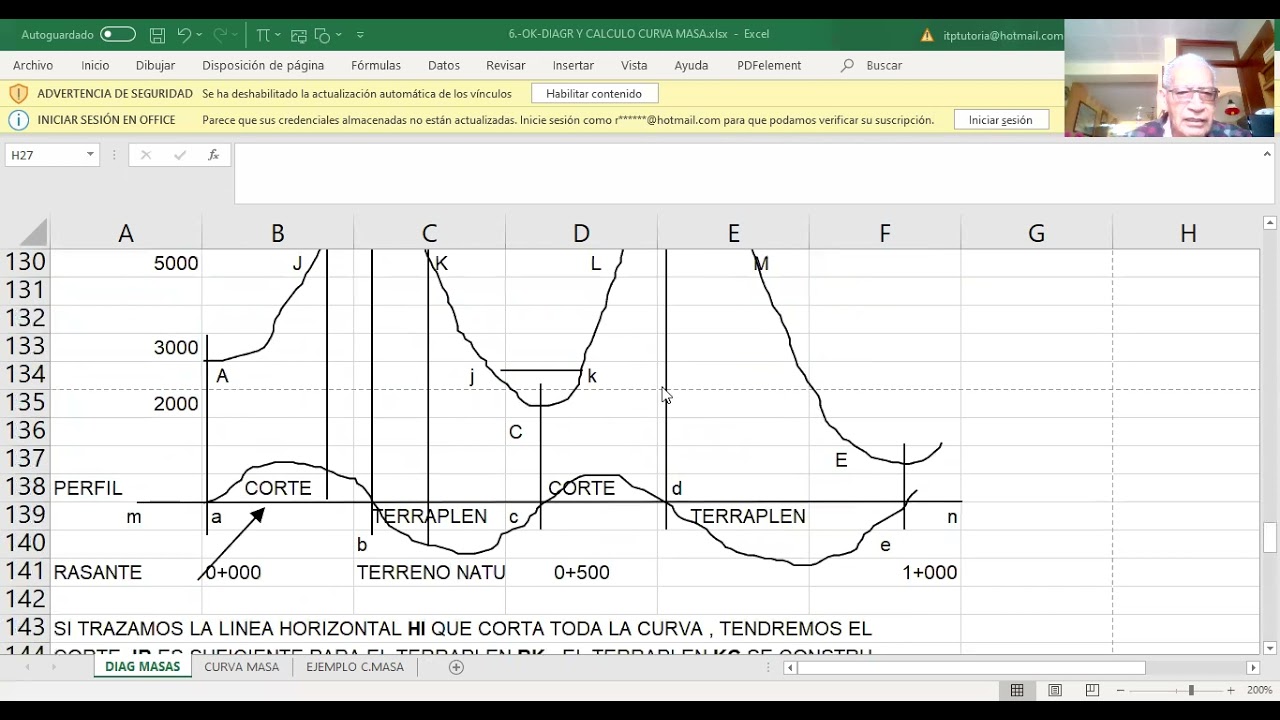This screenshot has height=720, width=1280.
Task: Click the zoom out minus button
Action: pos(1121,690)
